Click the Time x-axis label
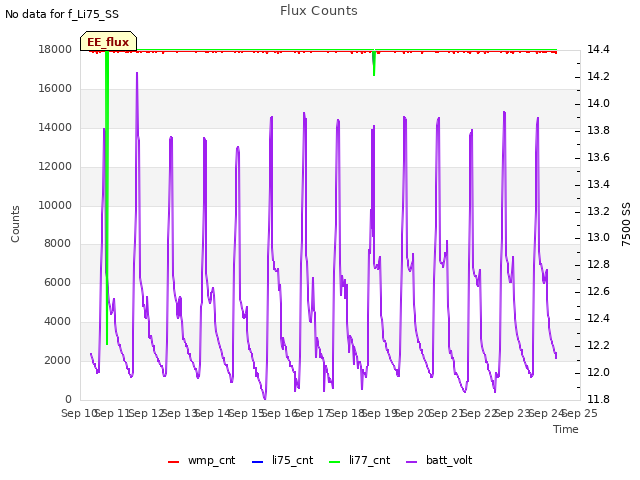This screenshot has height=480, width=640. point(566,429)
